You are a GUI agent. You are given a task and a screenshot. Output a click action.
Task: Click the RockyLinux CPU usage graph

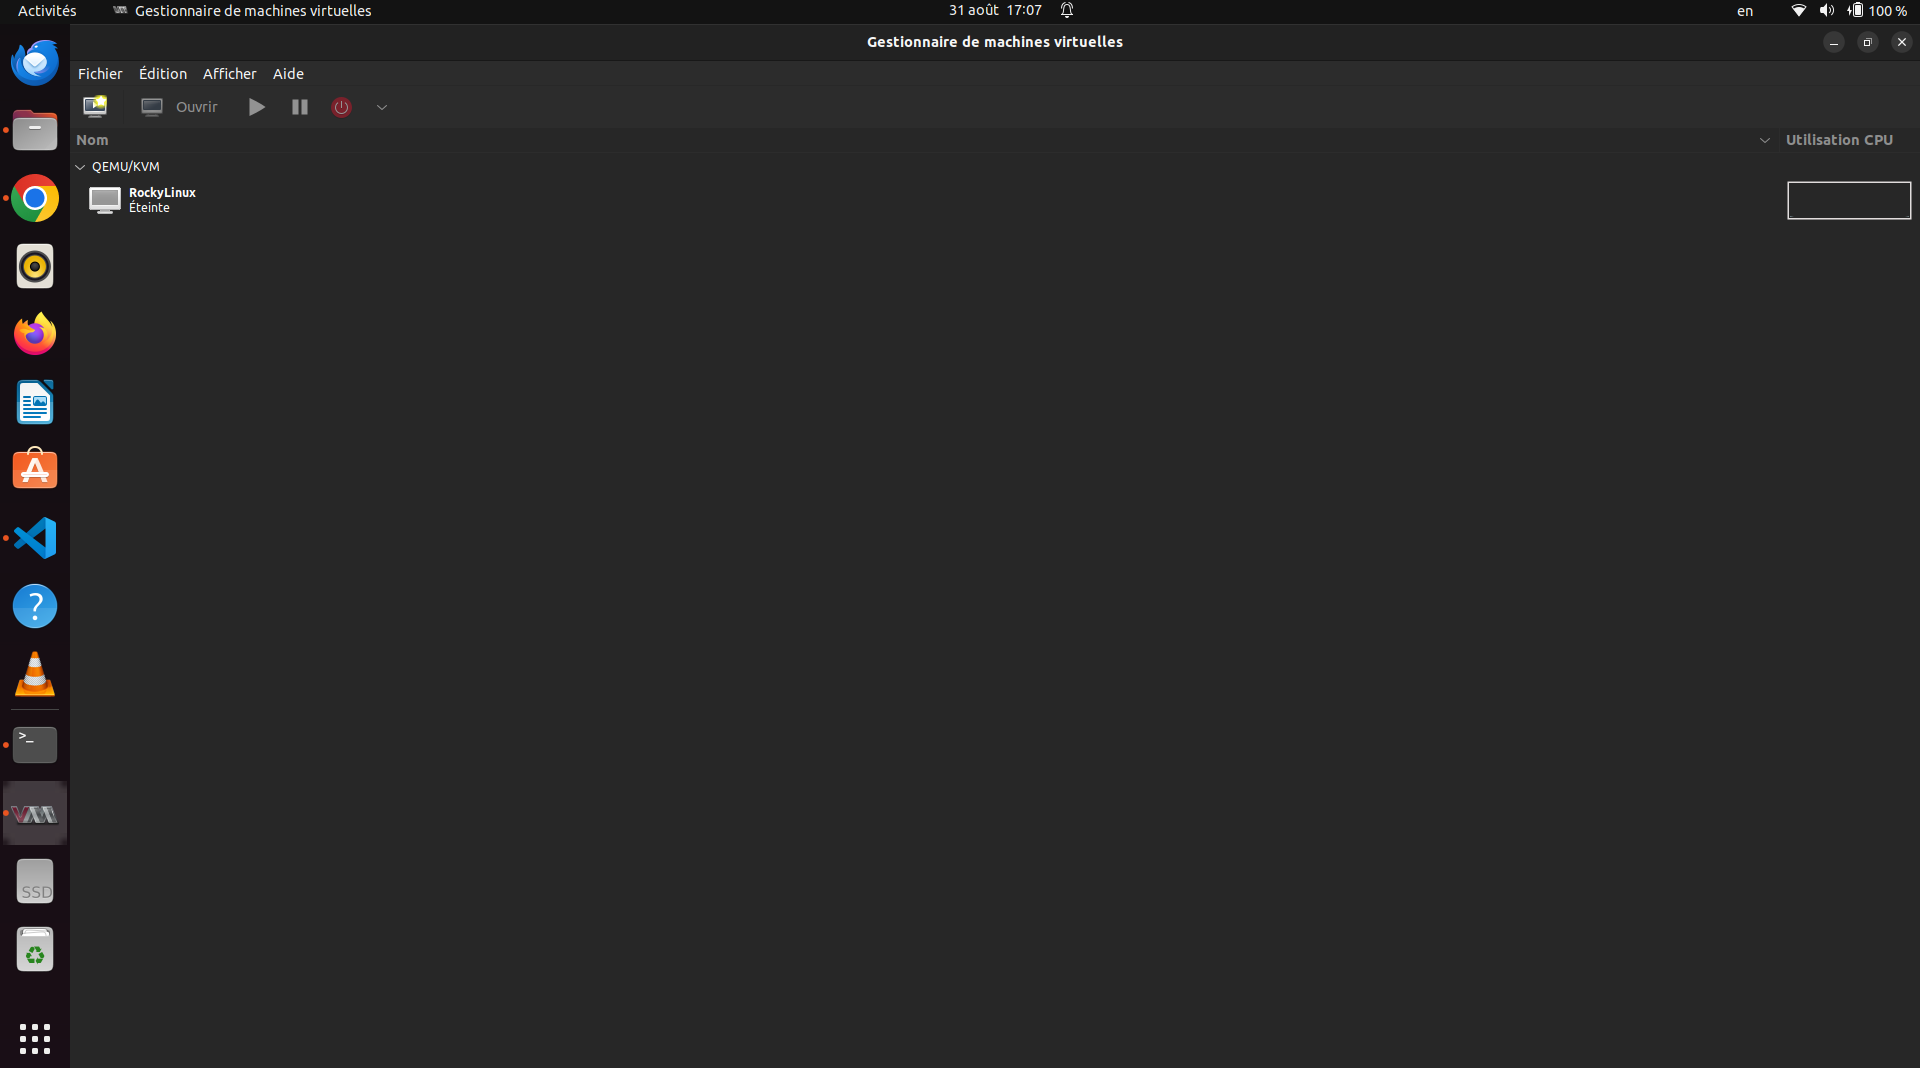(x=1849, y=200)
